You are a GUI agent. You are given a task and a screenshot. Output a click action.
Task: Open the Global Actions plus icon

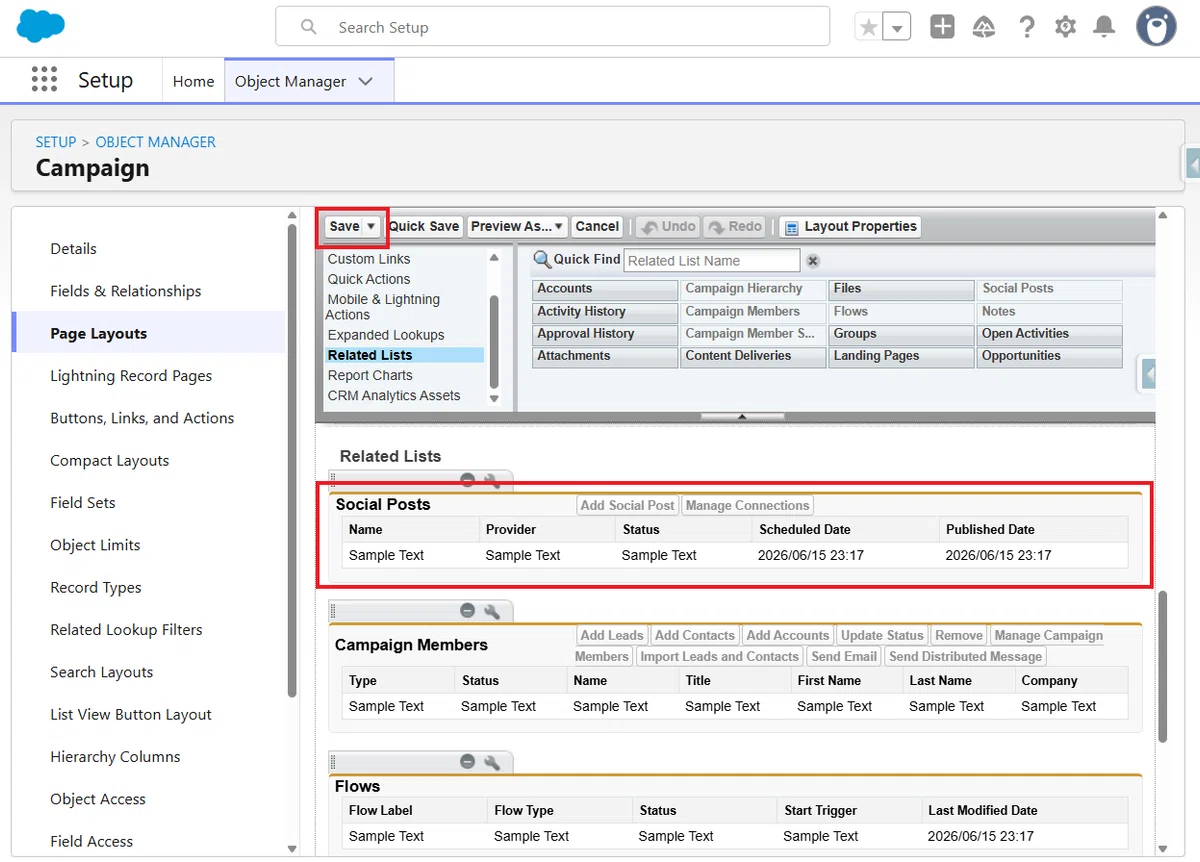click(942, 27)
